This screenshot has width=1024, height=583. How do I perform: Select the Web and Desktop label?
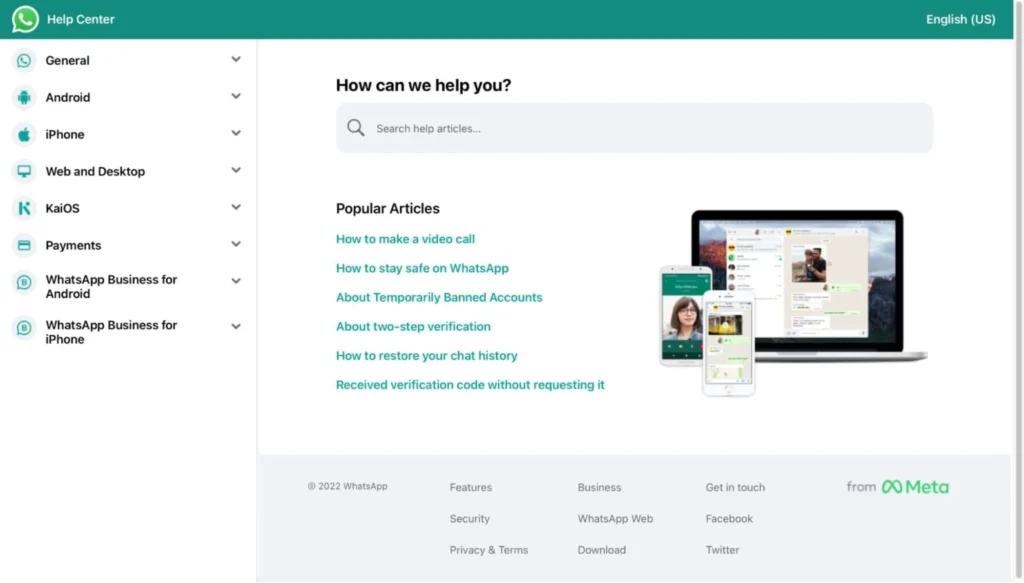pyautogui.click(x=95, y=171)
